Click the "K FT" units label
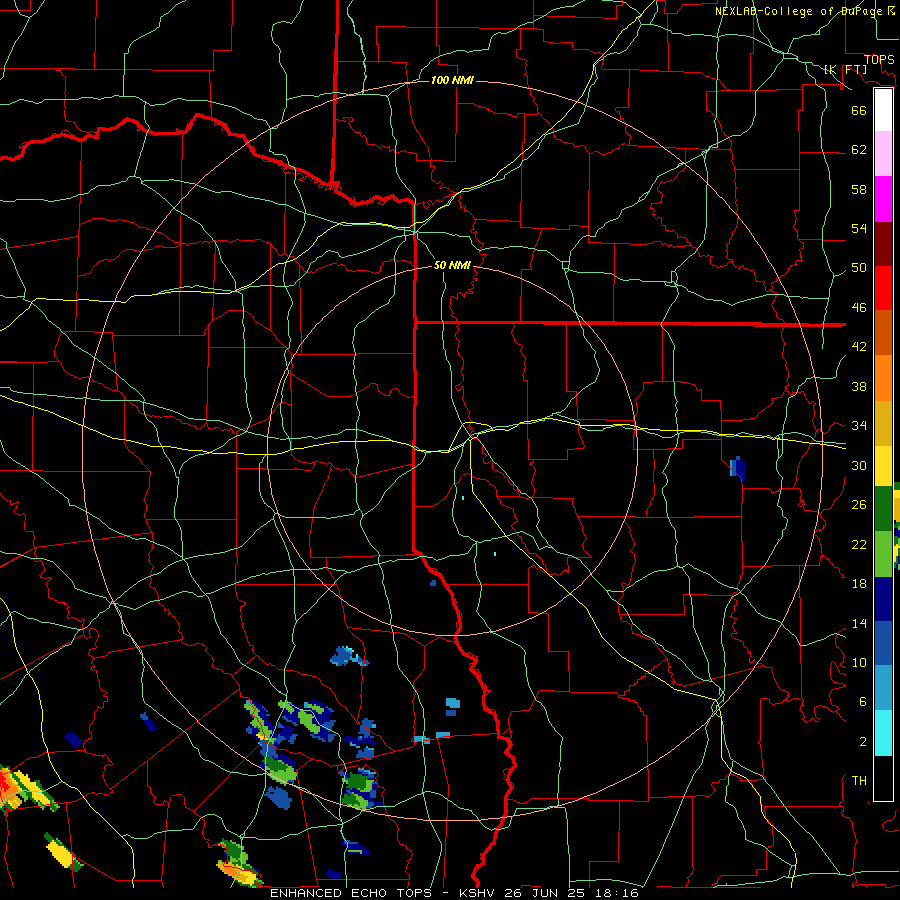The width and height of the screenshot is (900, 900). (x=845, y=69)
